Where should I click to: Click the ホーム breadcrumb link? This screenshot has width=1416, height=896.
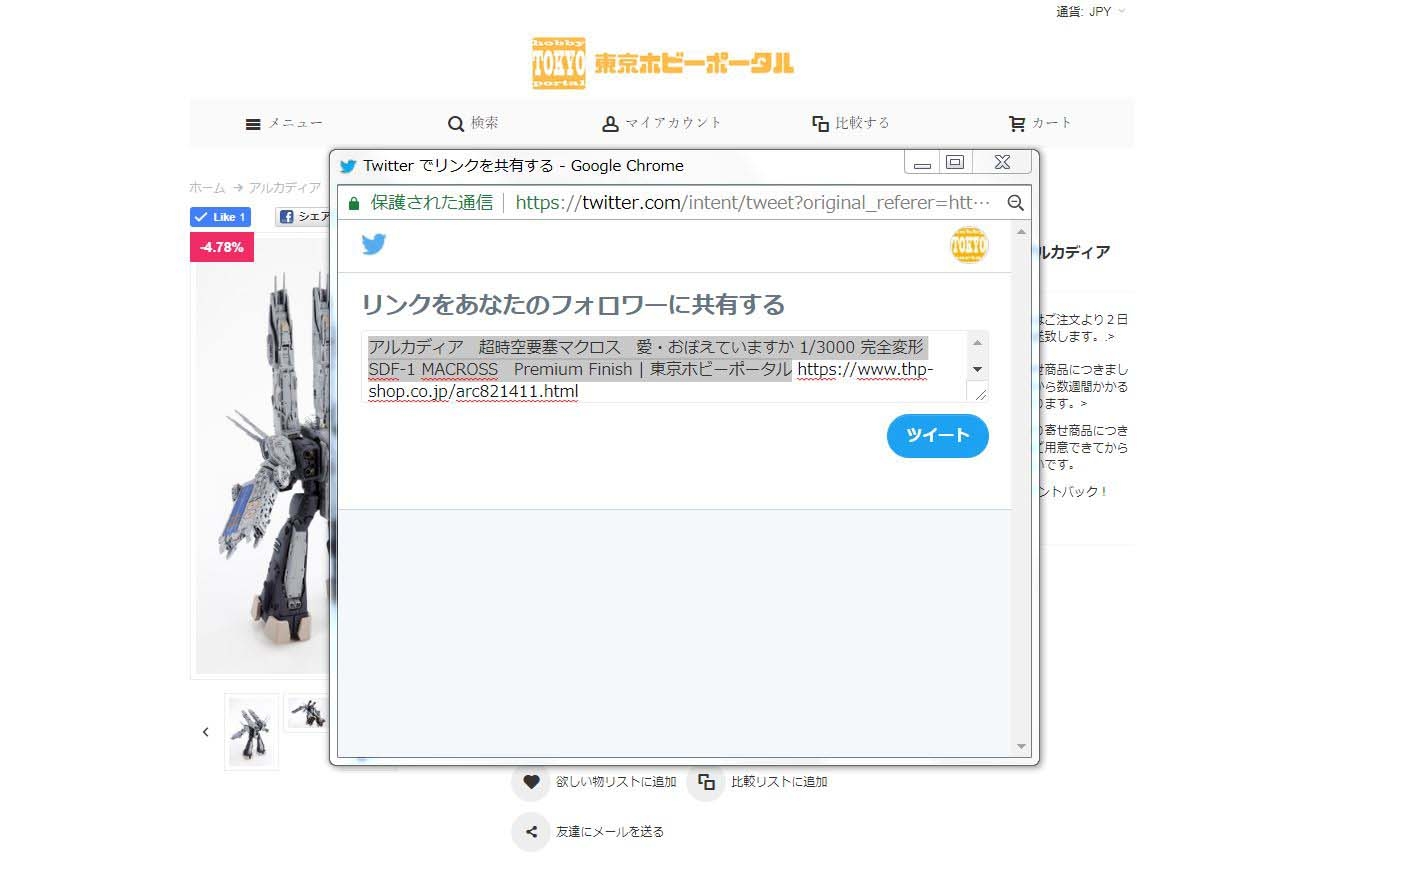pyautogui.click(x=207, y=188)
